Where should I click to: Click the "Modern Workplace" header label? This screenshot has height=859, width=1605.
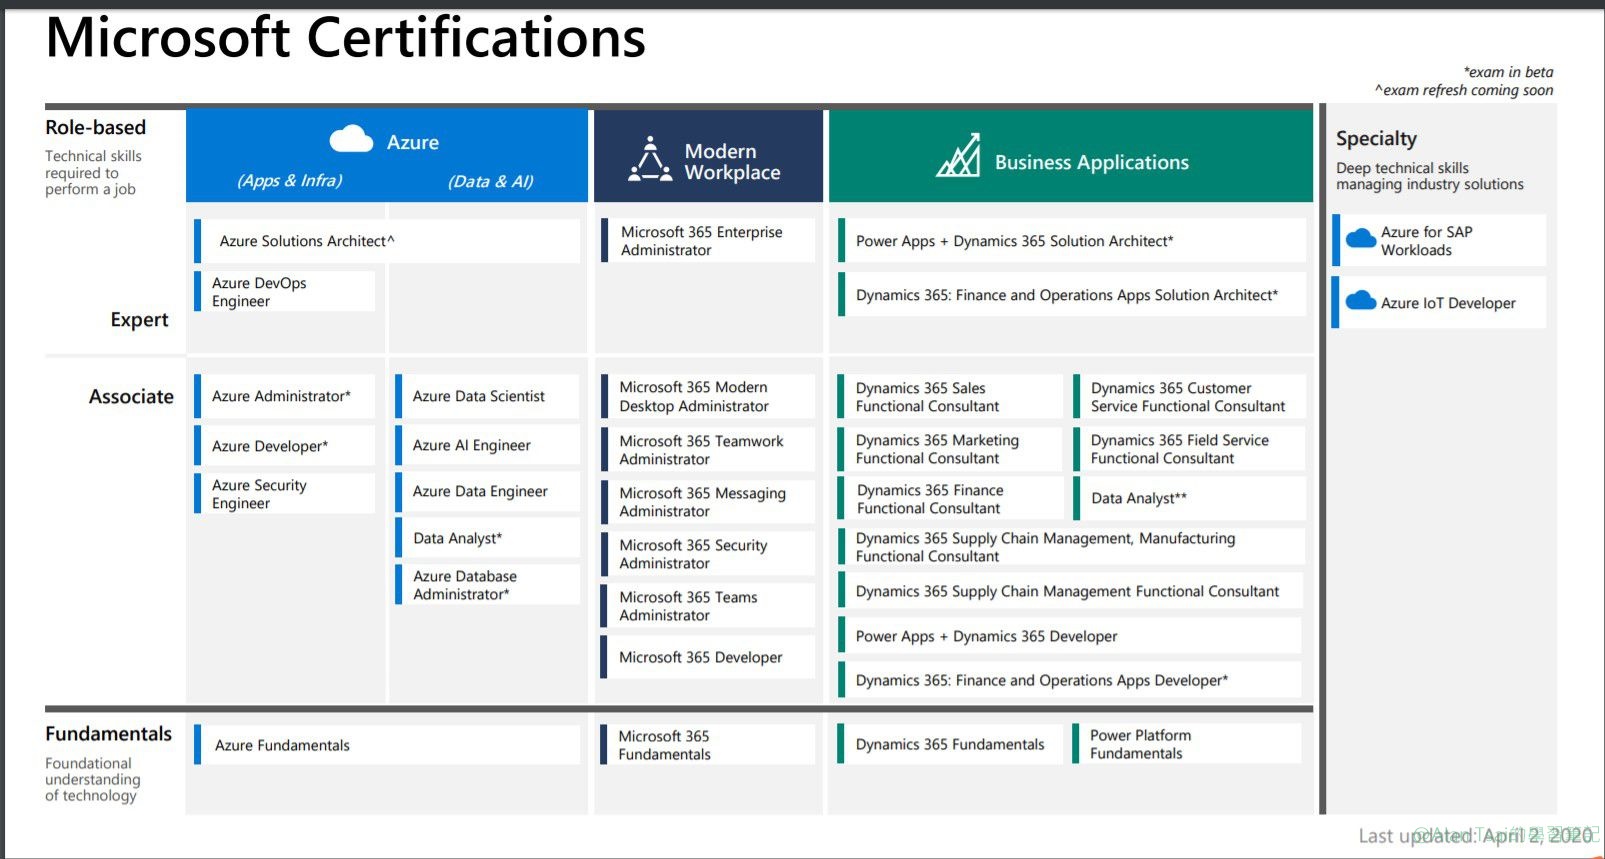733,162
